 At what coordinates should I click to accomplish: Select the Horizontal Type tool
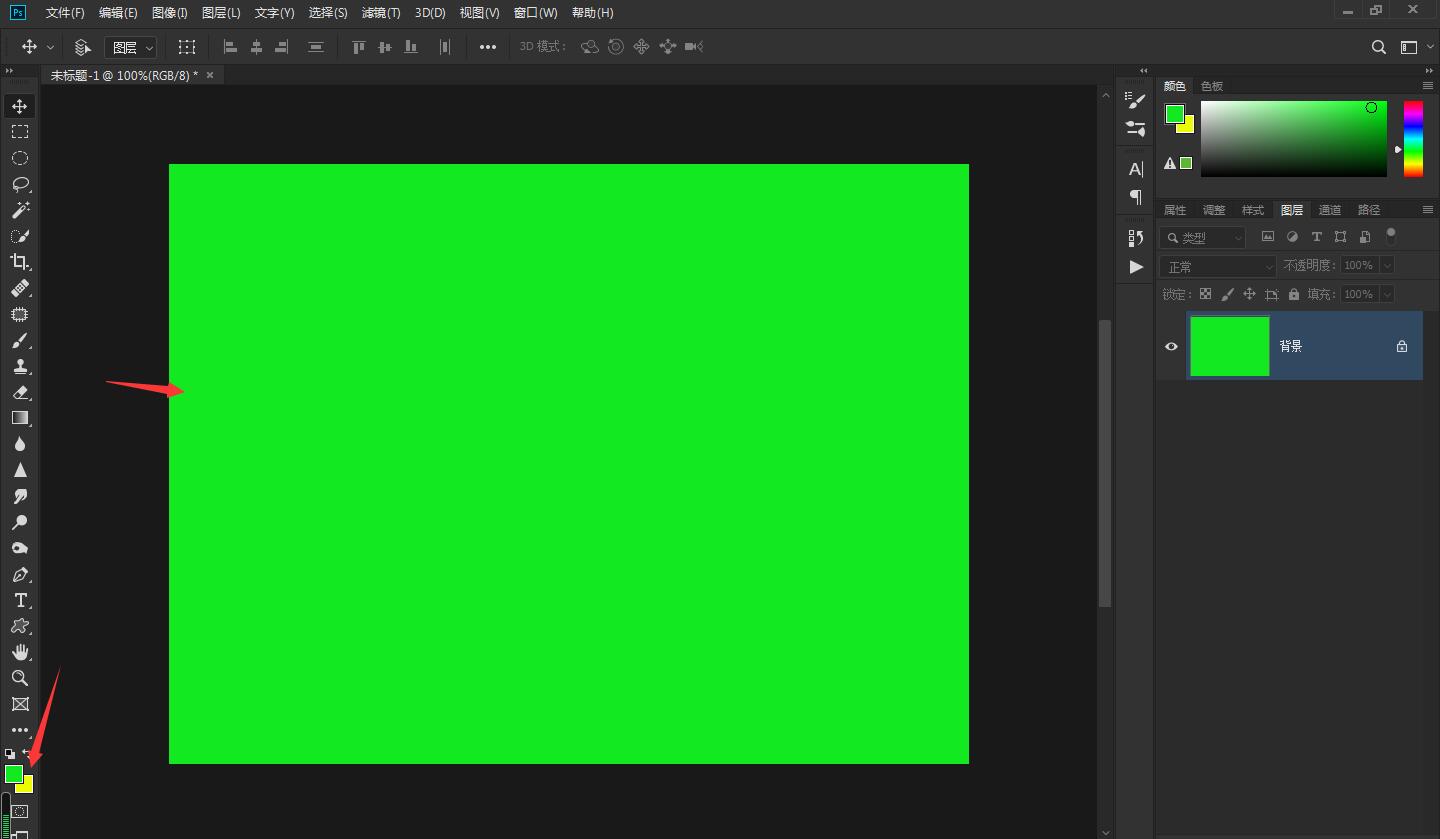click(x=20, y=600)
